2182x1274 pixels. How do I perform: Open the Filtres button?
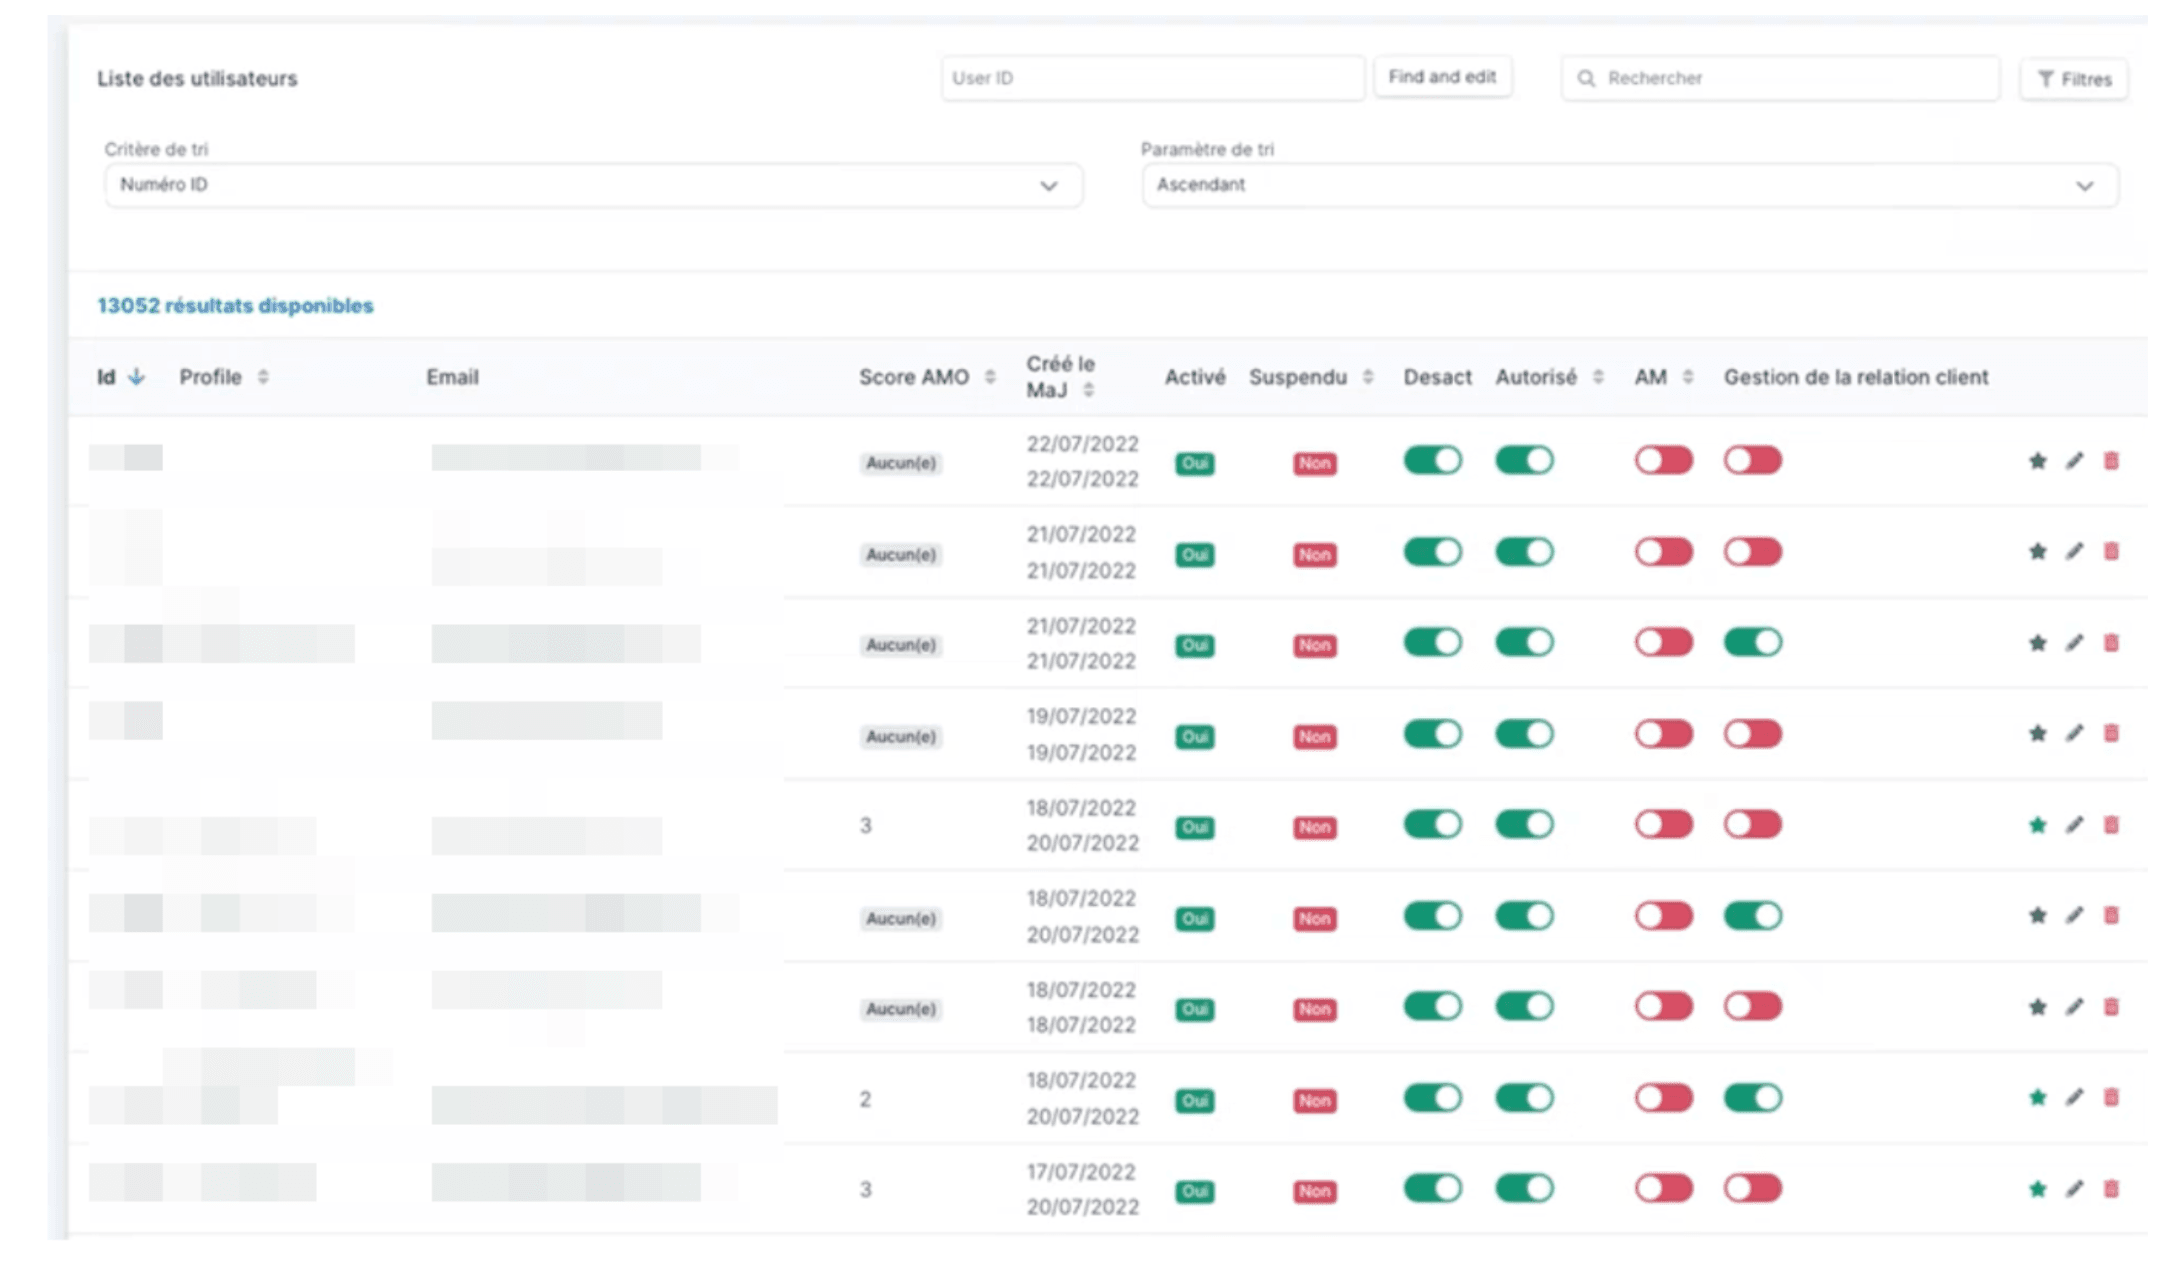pos(2074,79)
